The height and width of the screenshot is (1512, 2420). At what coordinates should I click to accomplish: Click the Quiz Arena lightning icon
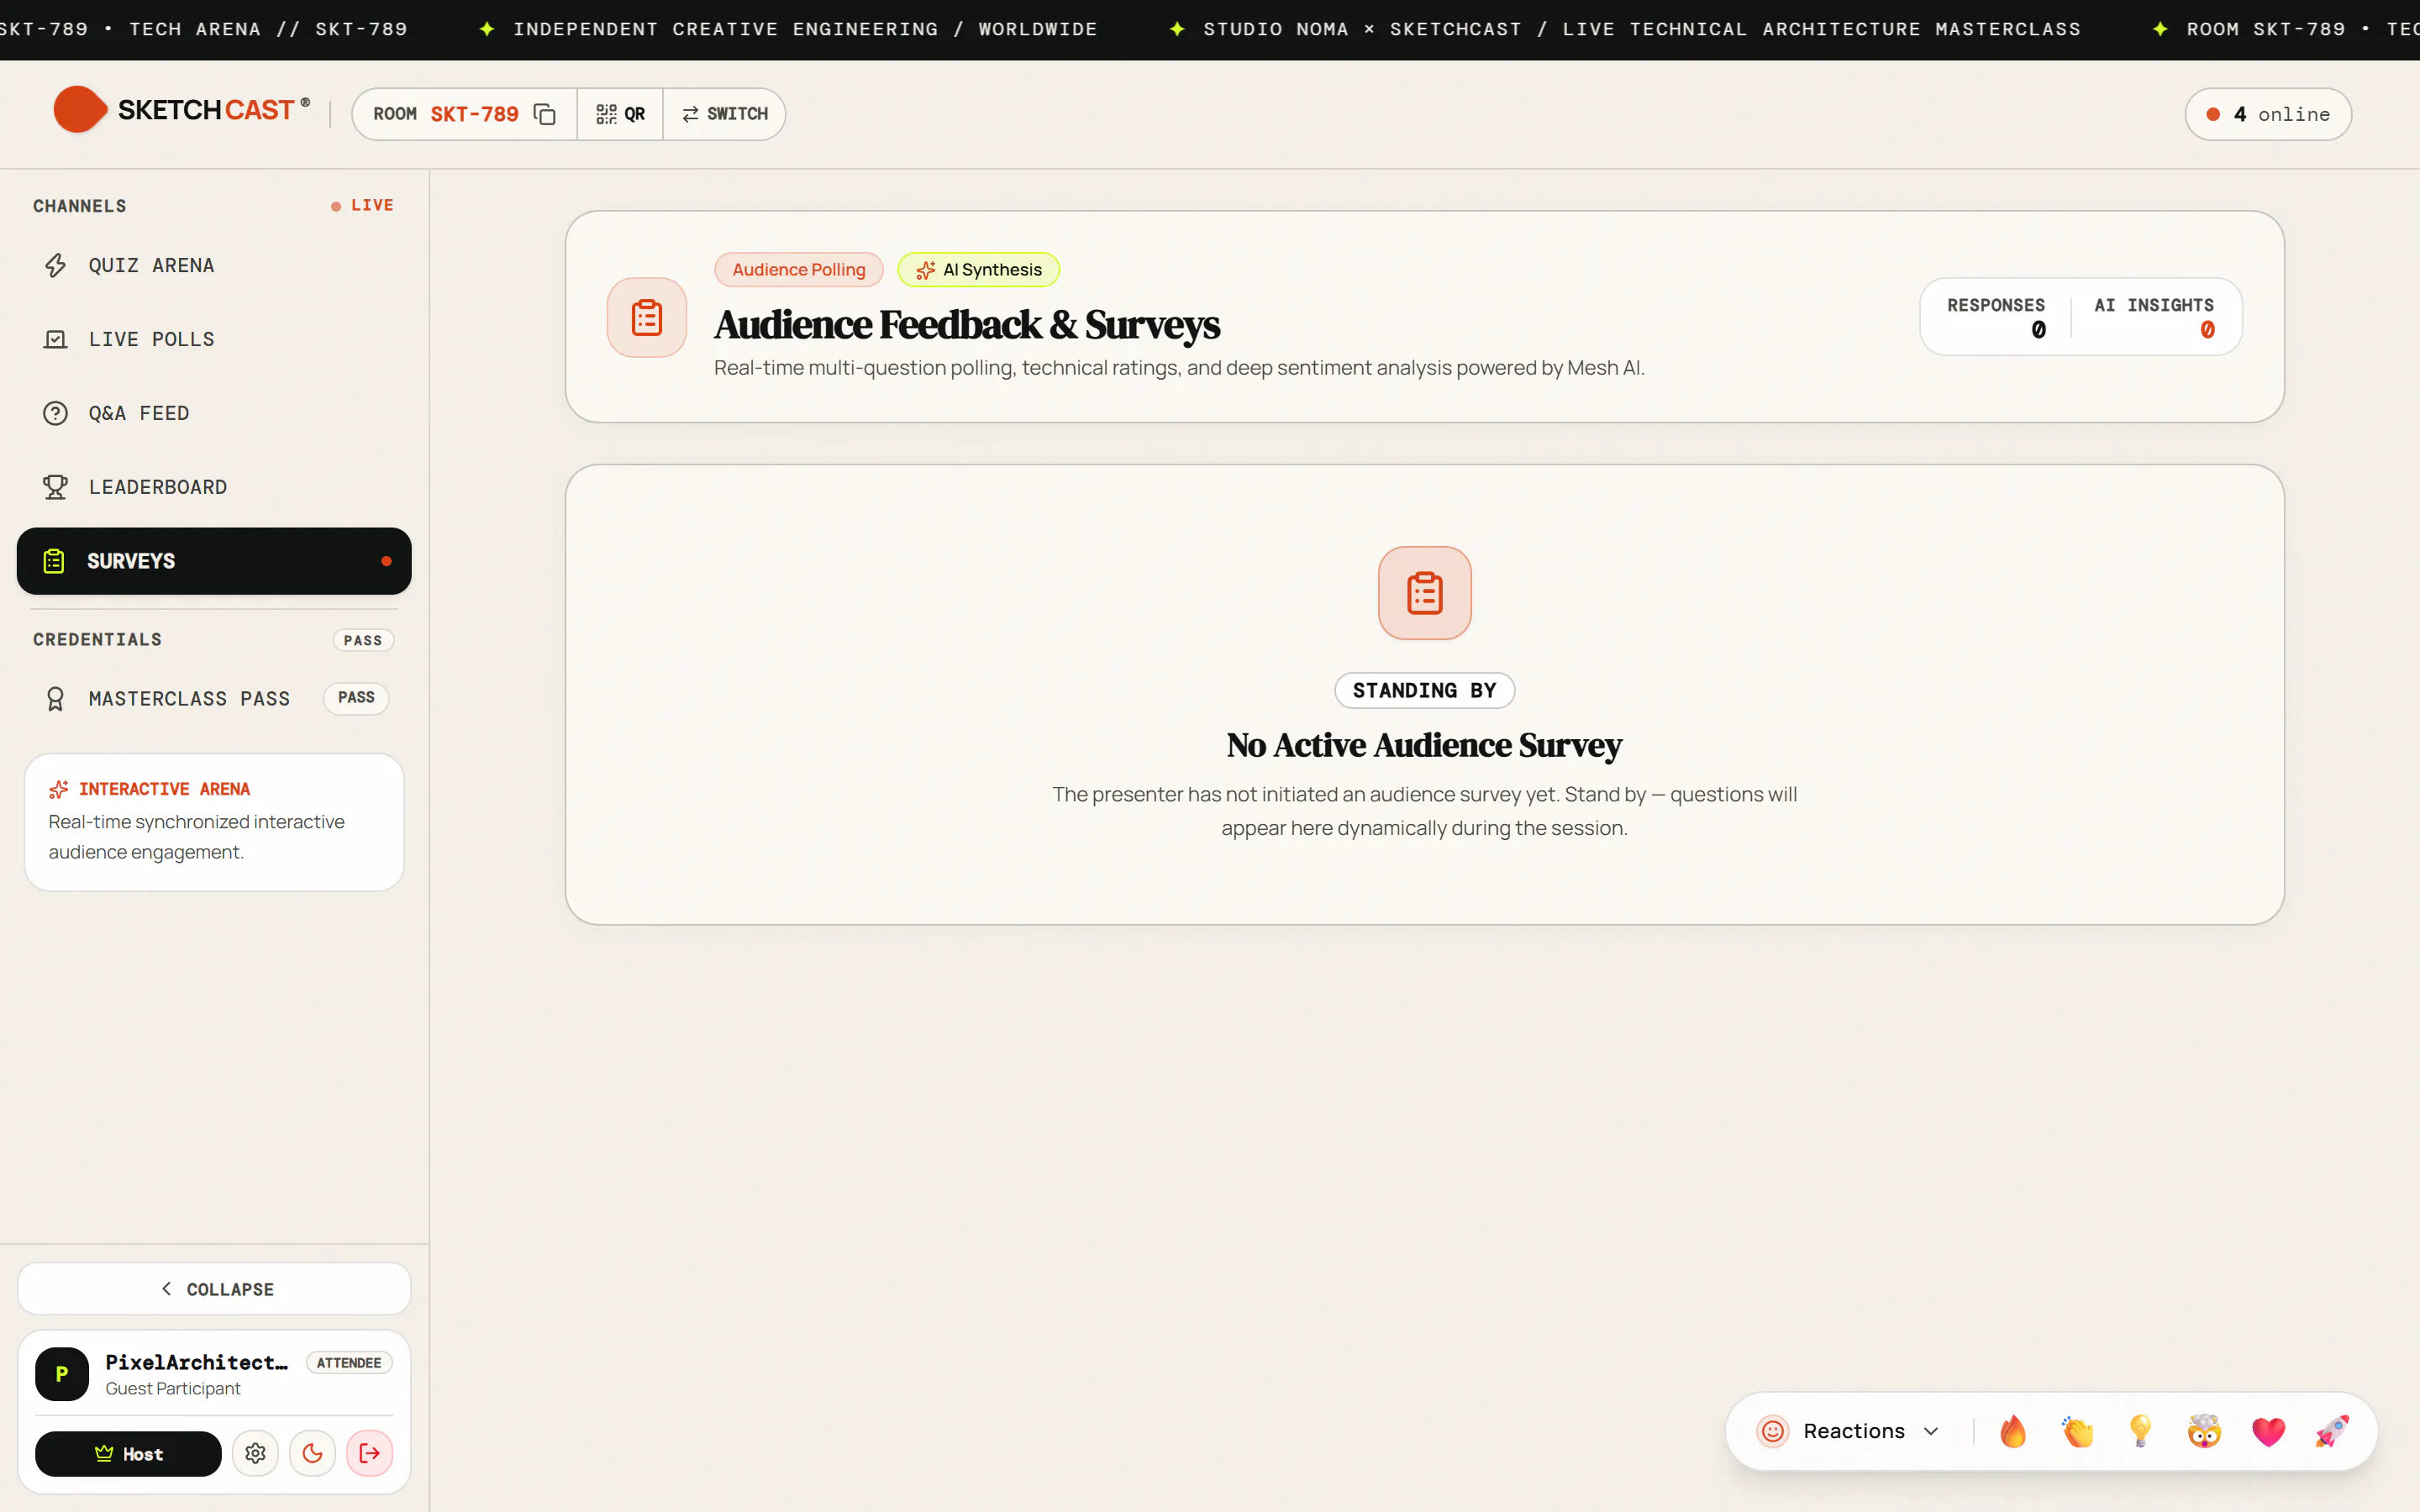[x=55, y=265]
